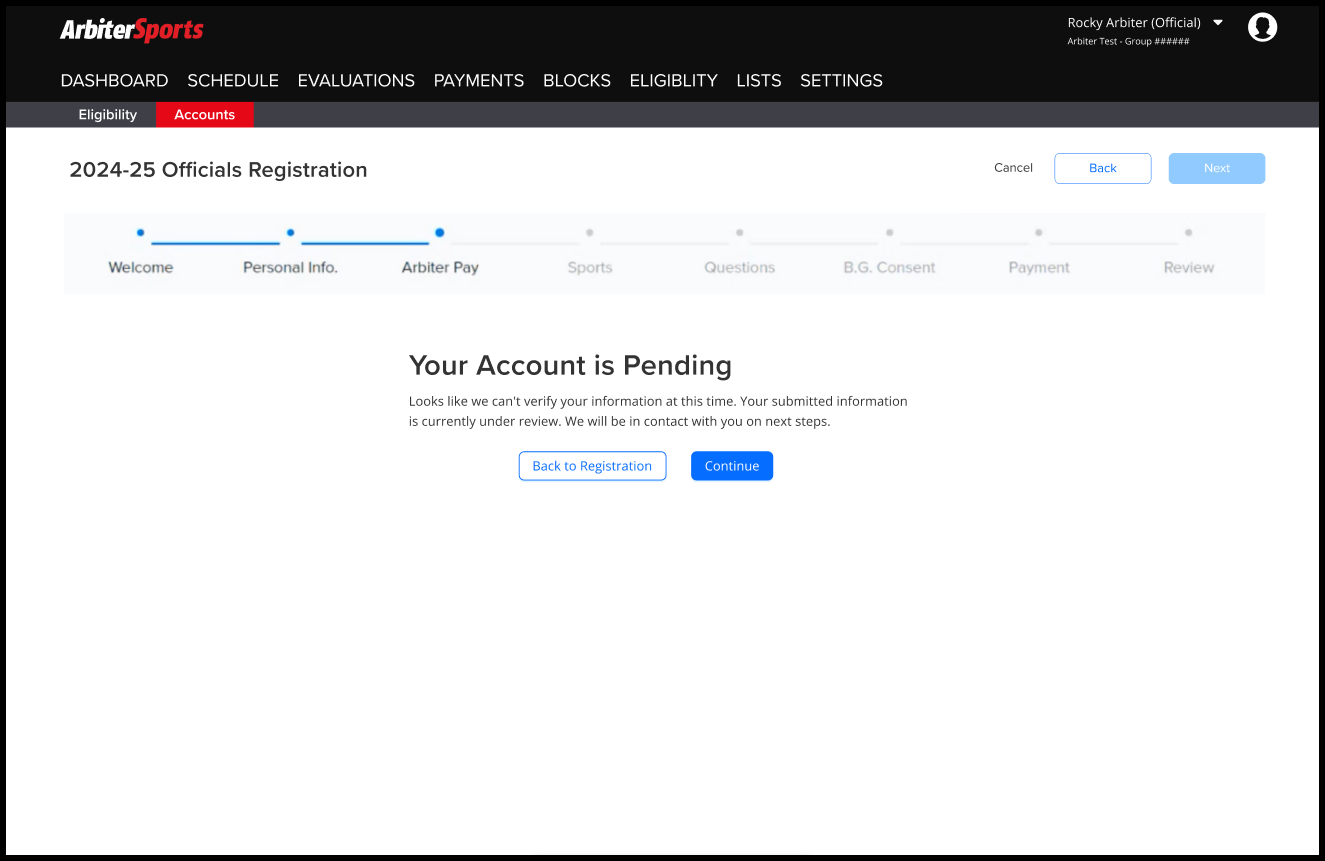Screen dimensions: 1325x861
Task: Select the Sports step indicator dot
Action: pyautogui.click(x=589, y=232)
